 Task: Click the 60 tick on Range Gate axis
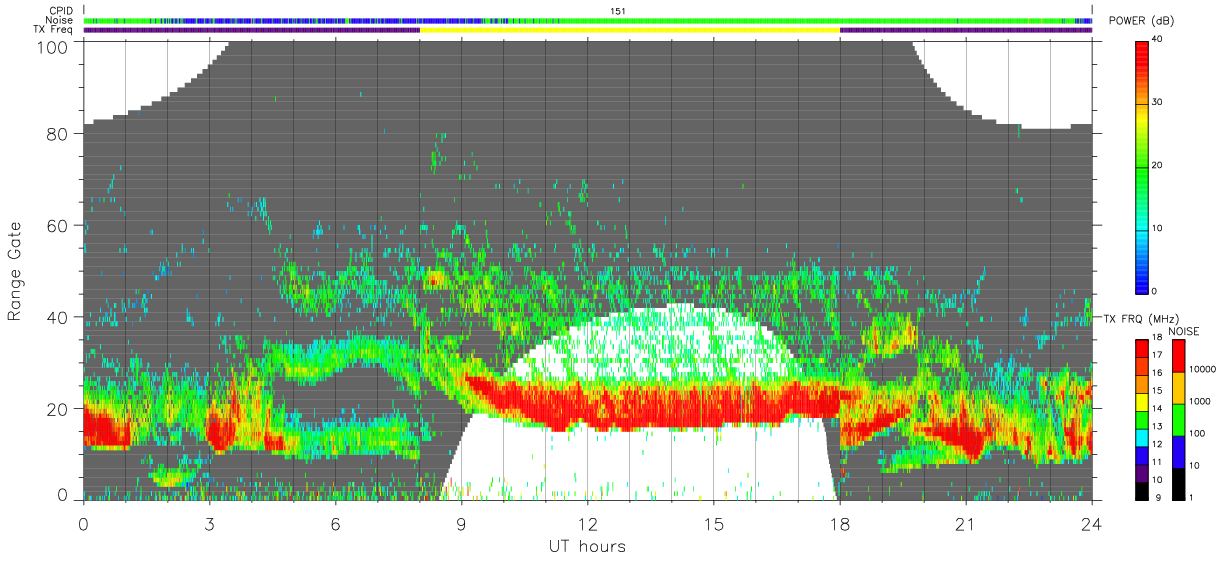(59, 226)
